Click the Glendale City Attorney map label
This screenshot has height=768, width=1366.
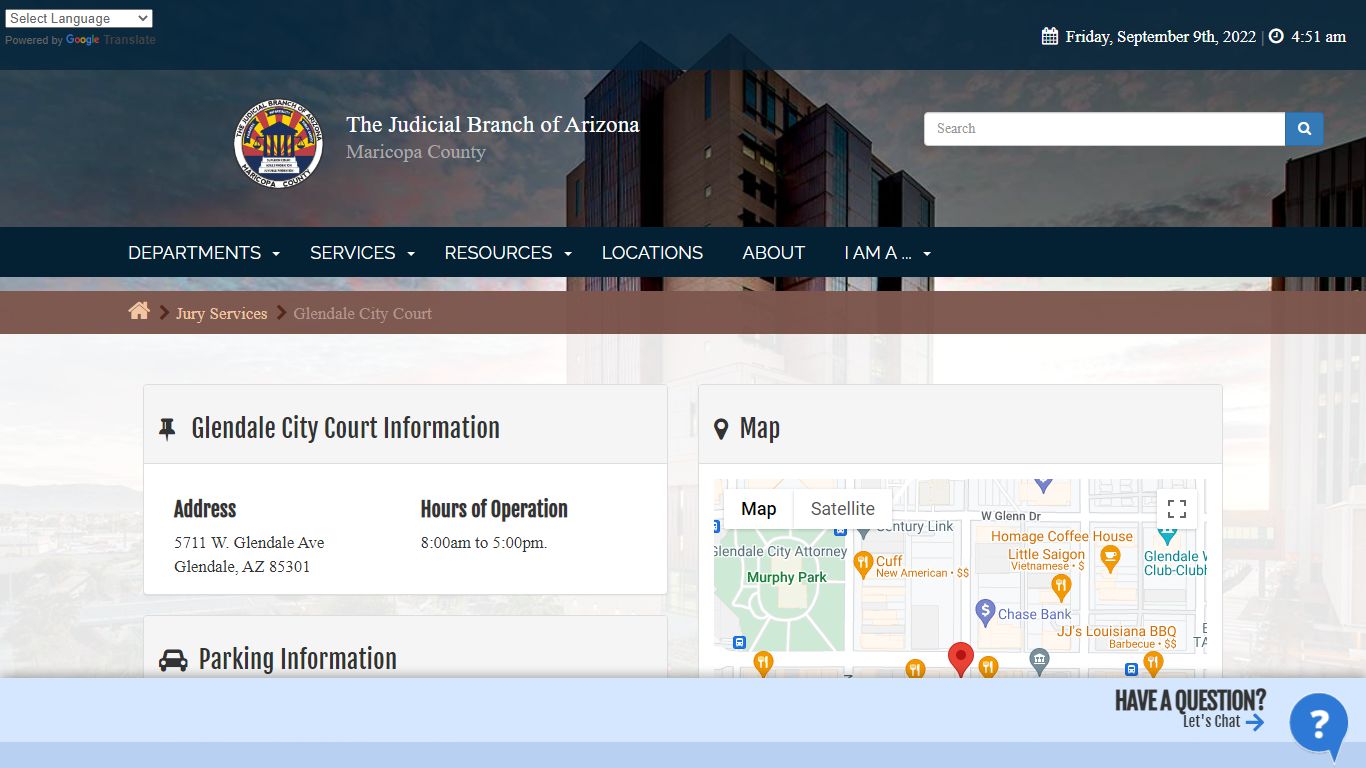(781, 551)
